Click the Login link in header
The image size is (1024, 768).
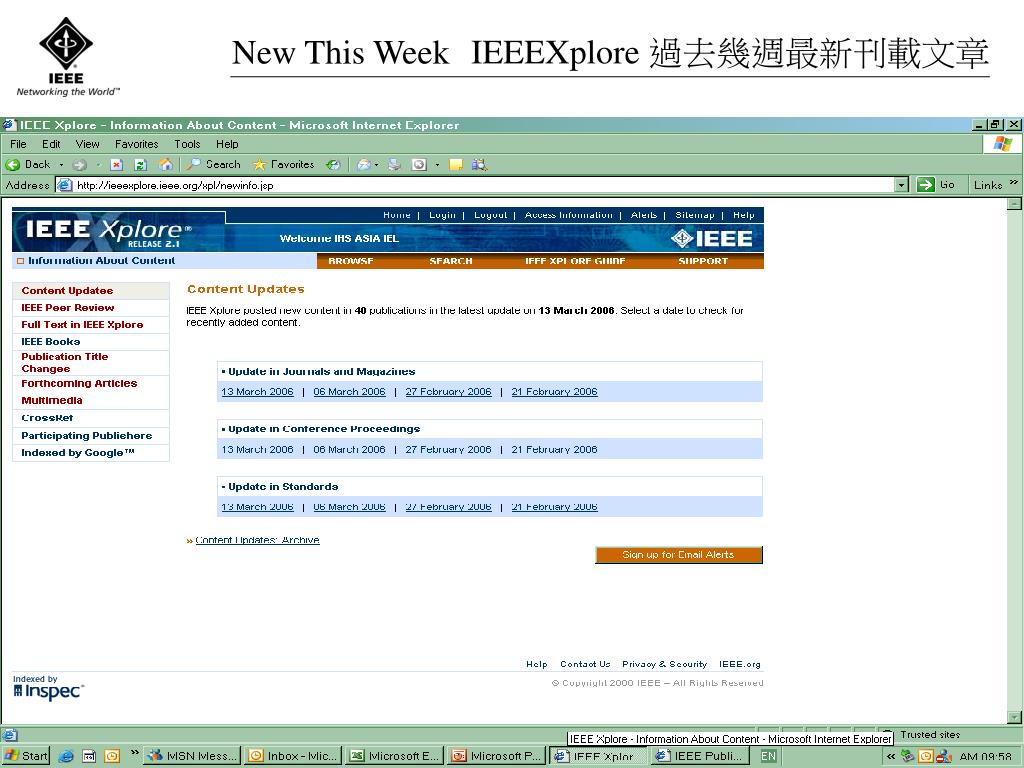(x=442, y=215)
